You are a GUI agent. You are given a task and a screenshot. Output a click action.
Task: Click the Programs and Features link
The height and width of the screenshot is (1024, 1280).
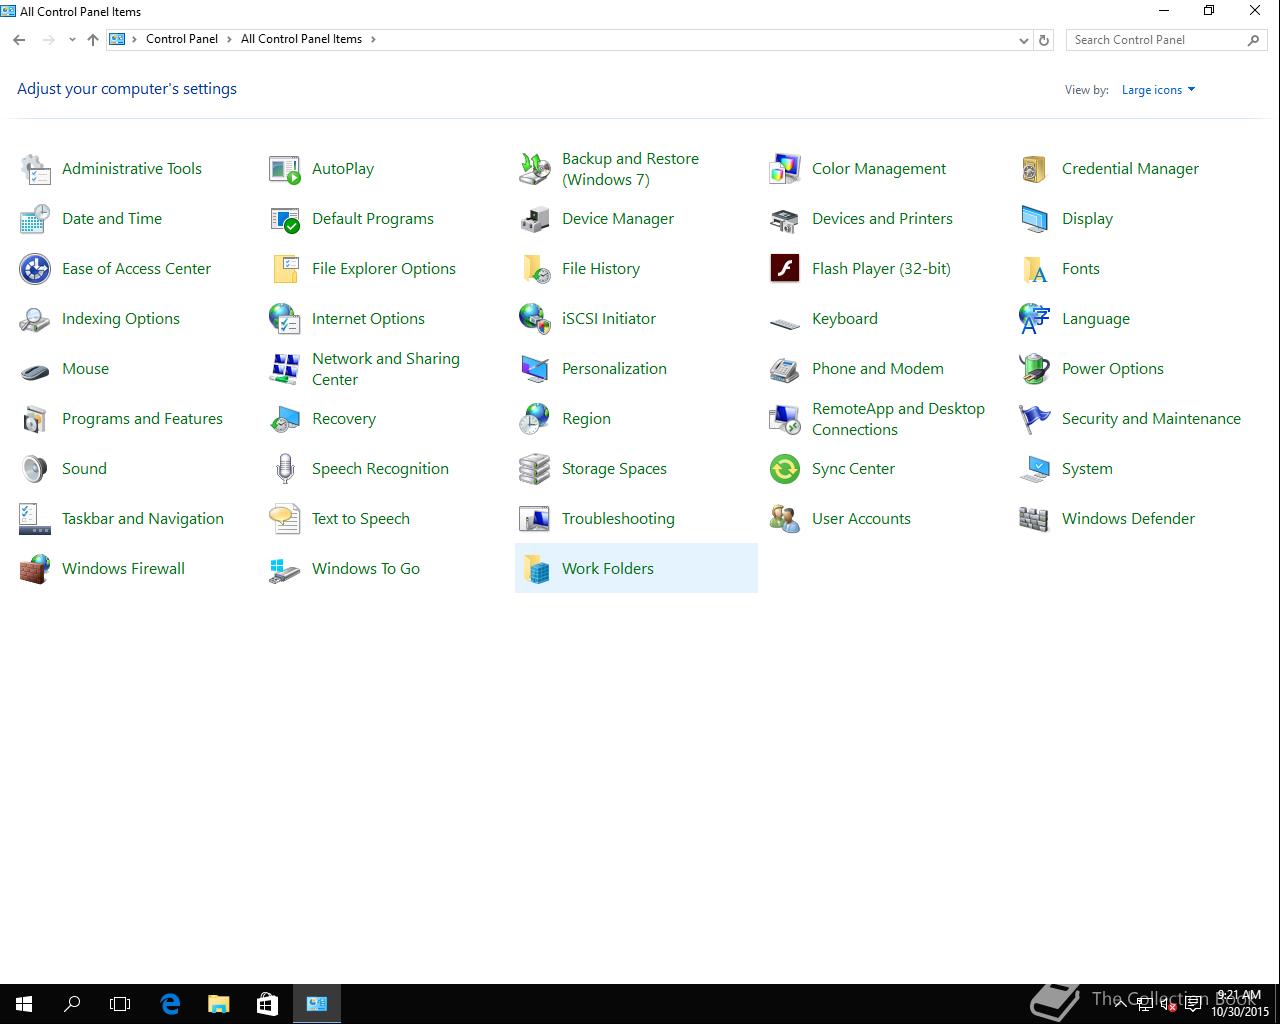pos(142,419)
